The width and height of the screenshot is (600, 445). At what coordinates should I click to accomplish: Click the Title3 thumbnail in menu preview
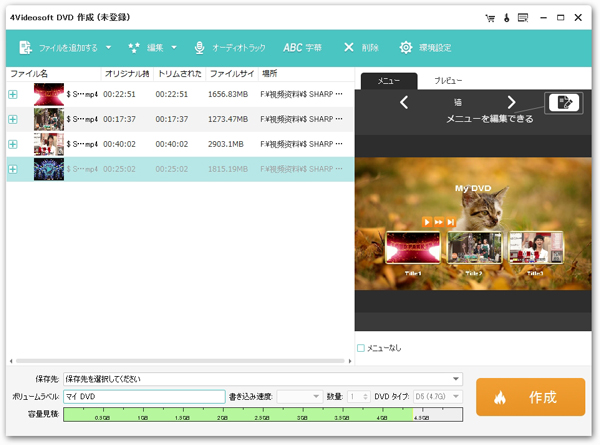[x=535, y=248]
